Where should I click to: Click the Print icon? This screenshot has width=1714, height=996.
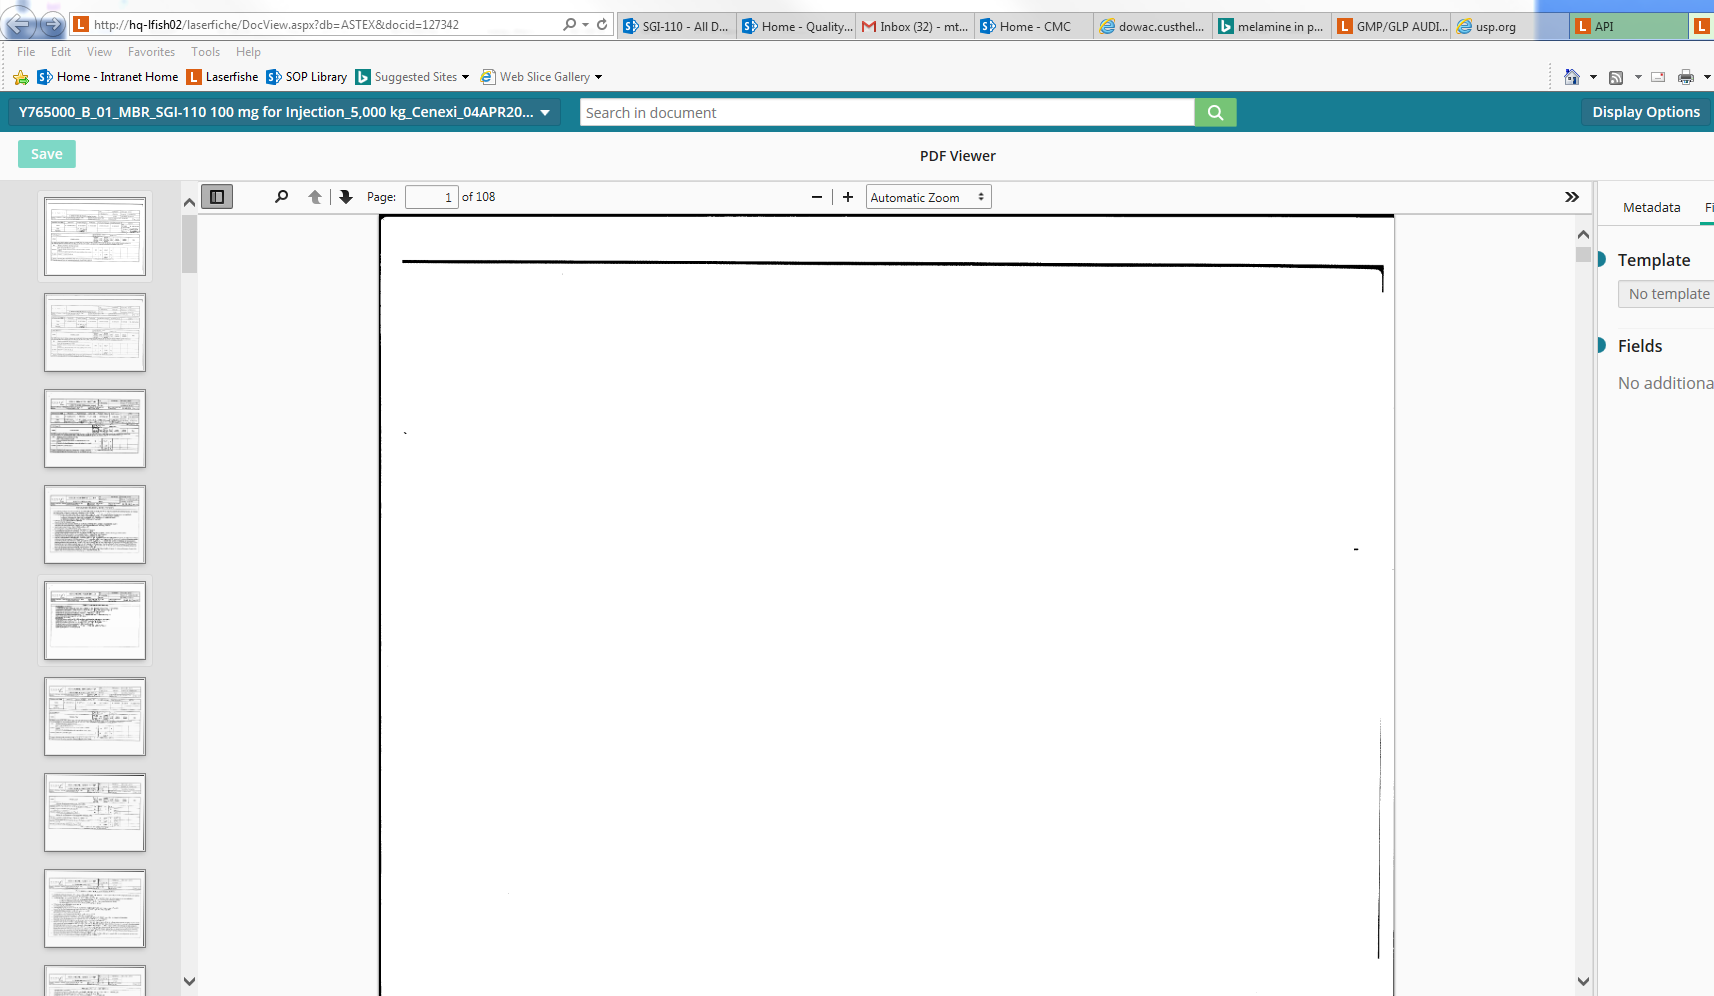pyautogui.click(x=1686, y=77)
